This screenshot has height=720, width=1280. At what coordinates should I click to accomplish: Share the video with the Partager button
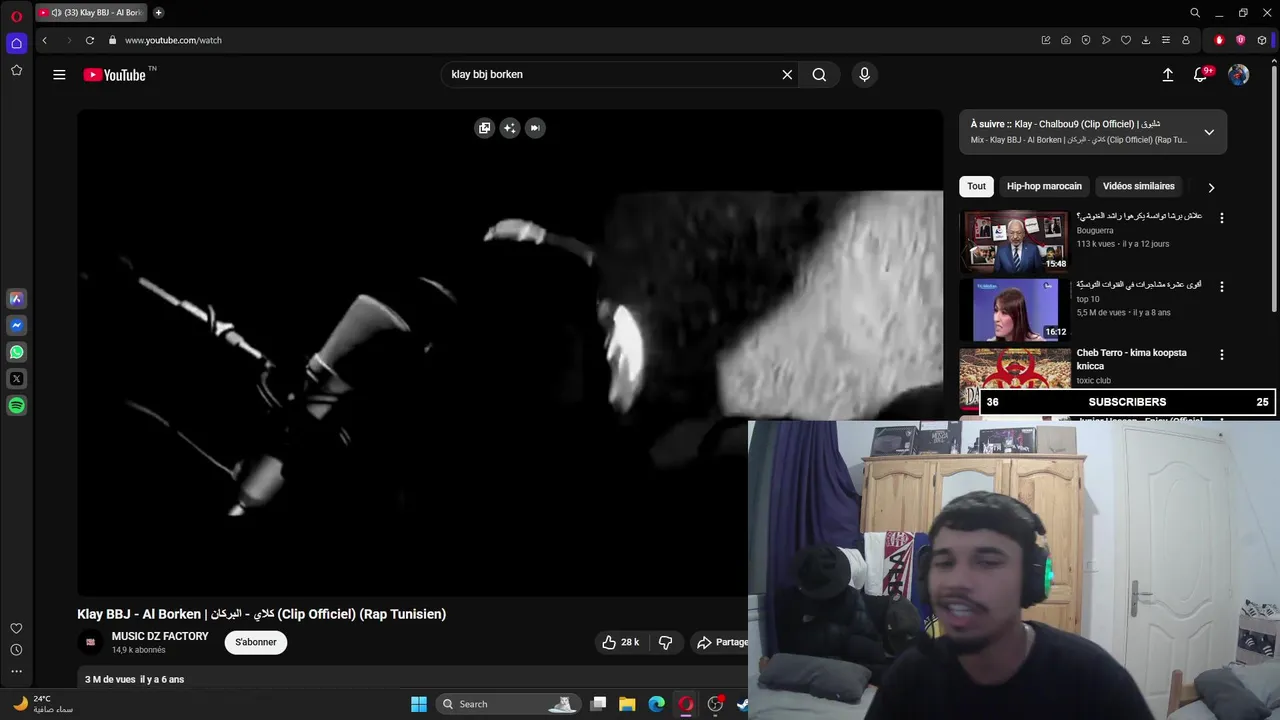coord(722,642)
